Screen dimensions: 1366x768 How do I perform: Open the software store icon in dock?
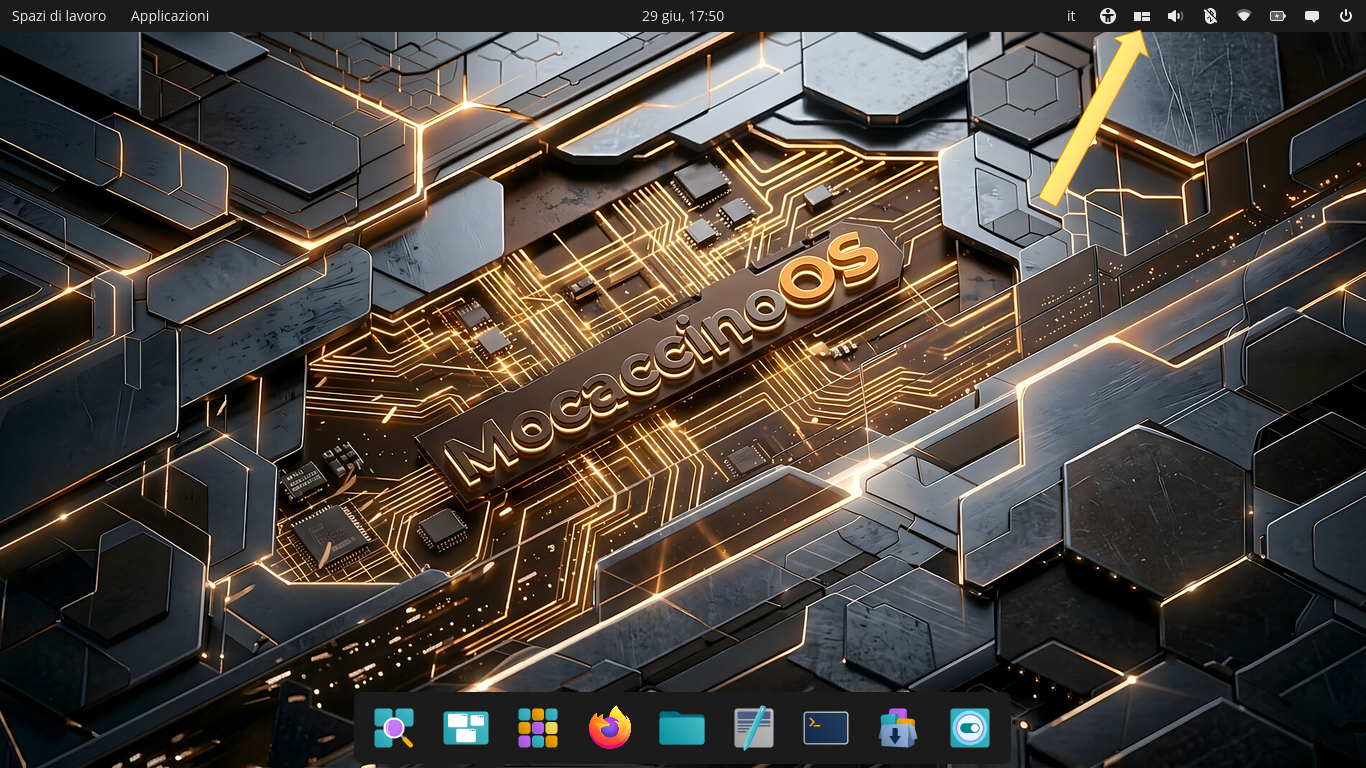[898, 728]
